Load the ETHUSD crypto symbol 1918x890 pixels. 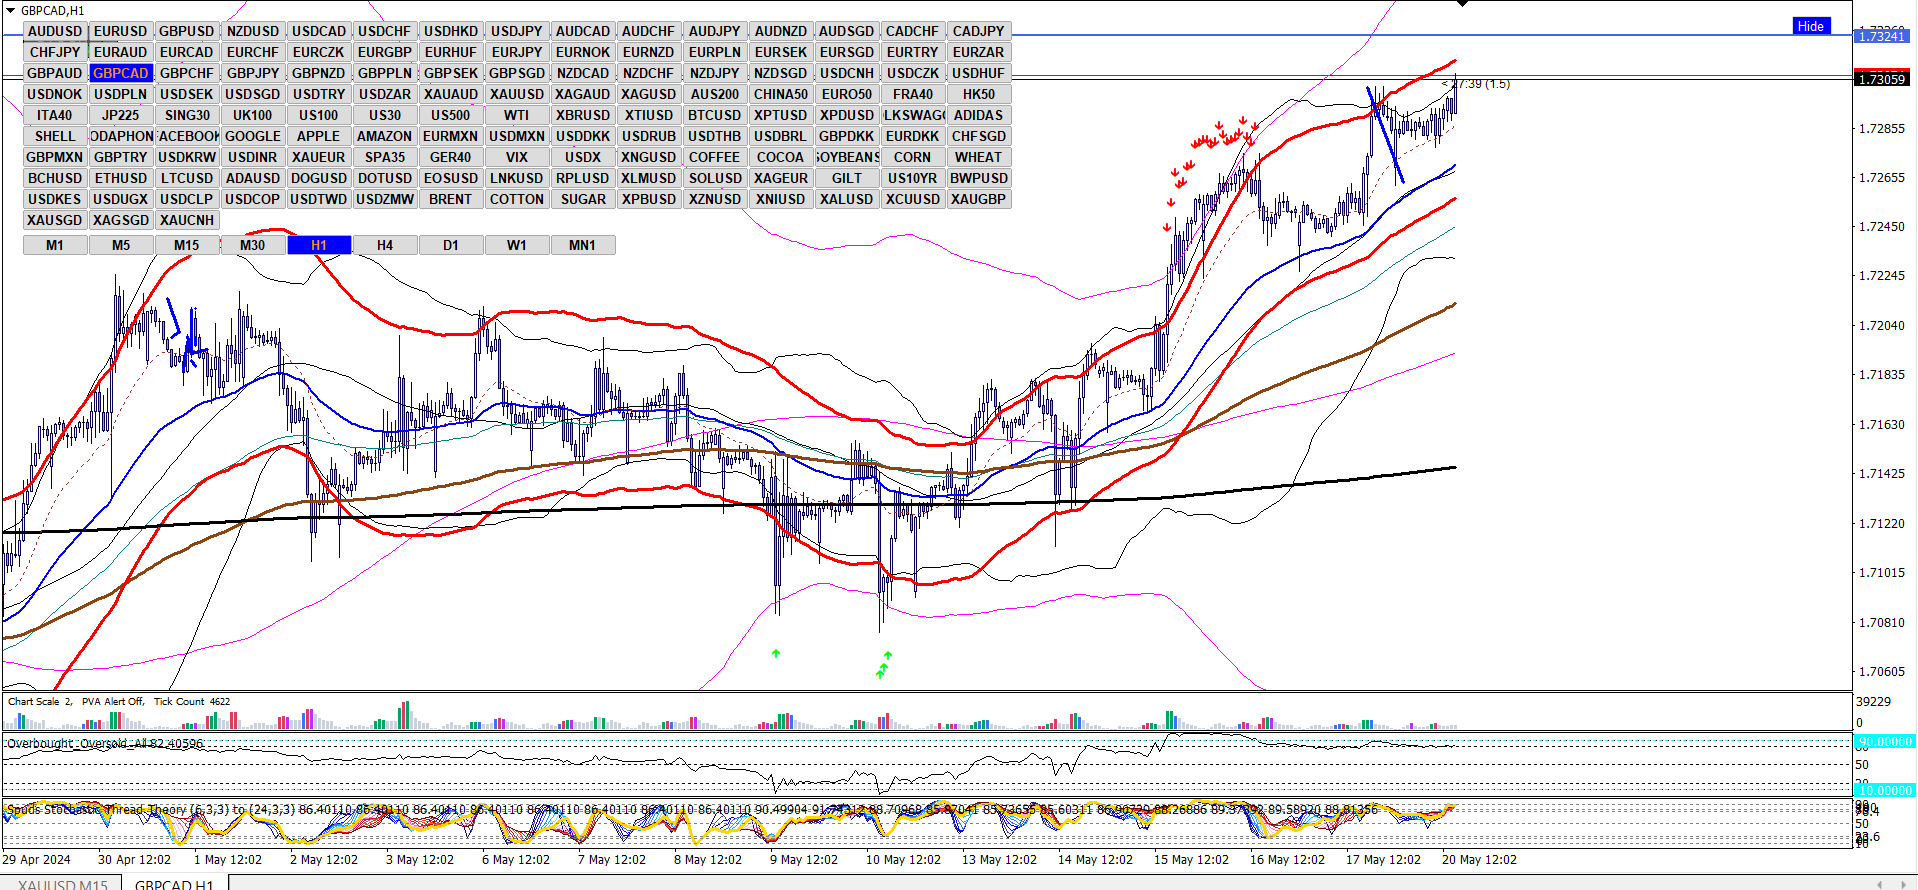pyautogui.click(x=121, y=178)
